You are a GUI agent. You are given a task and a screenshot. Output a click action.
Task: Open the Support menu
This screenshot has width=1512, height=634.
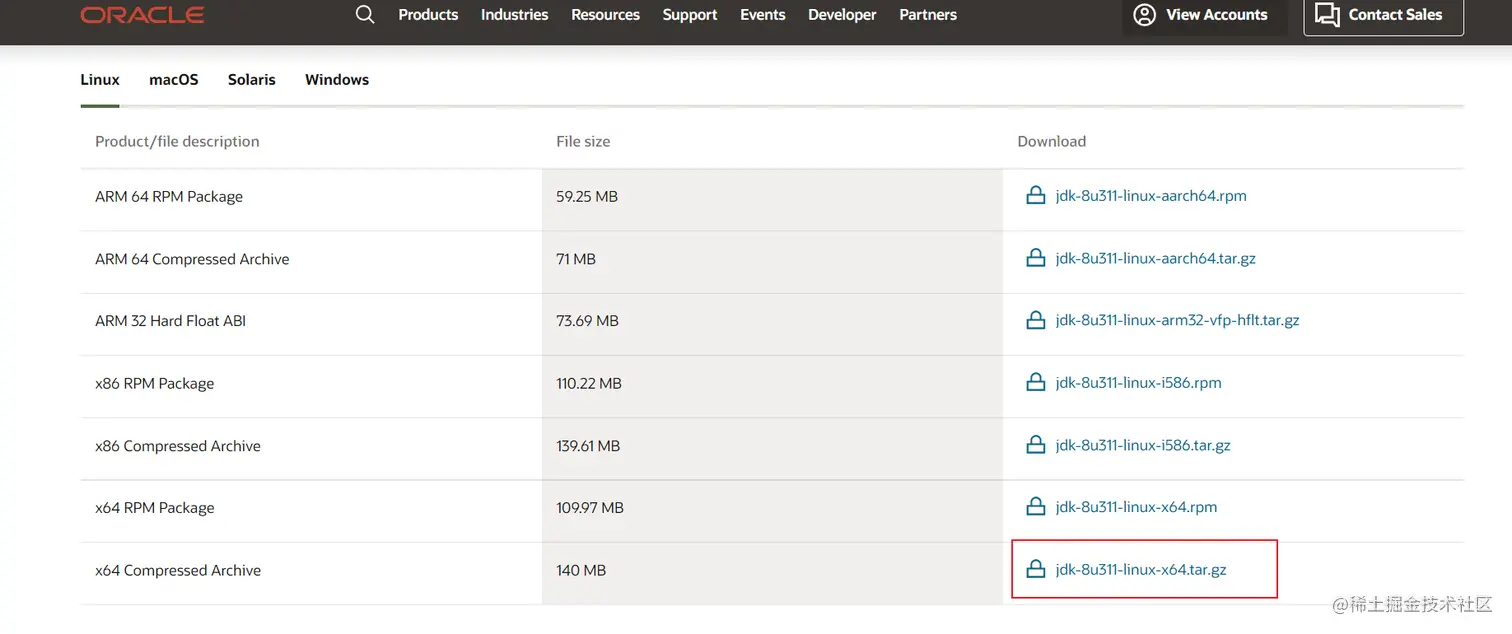coord(690,15)
